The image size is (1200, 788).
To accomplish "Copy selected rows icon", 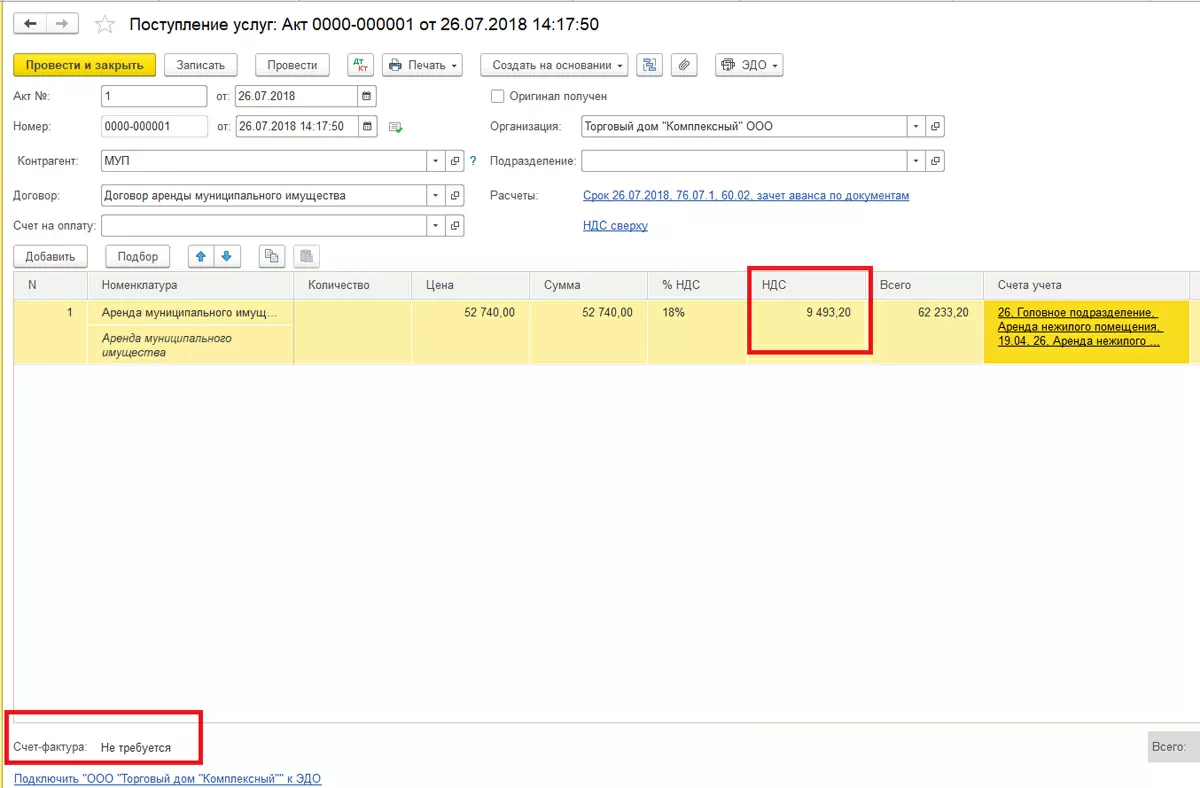I will (x=271, y=256).
